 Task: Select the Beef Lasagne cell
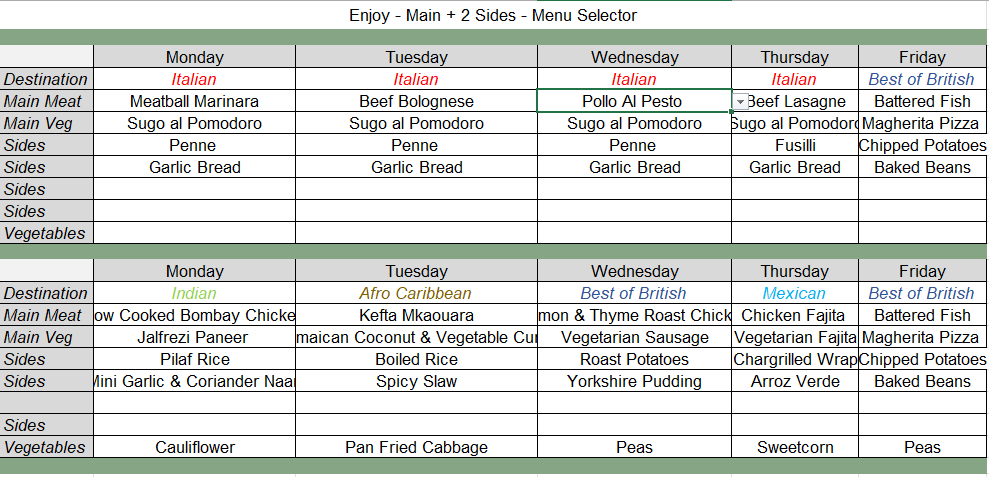click(797, 101)
